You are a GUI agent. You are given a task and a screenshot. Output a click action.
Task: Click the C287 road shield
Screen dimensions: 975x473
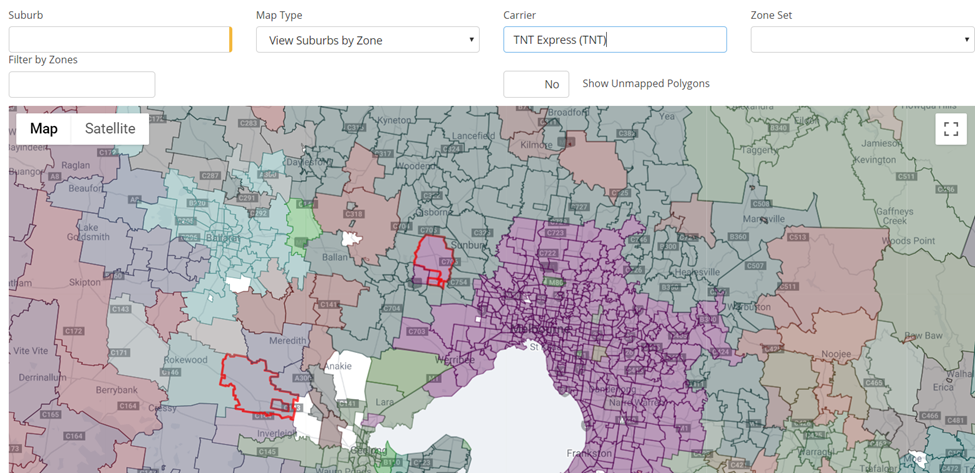pyautogui.click(x=212, y=176)
